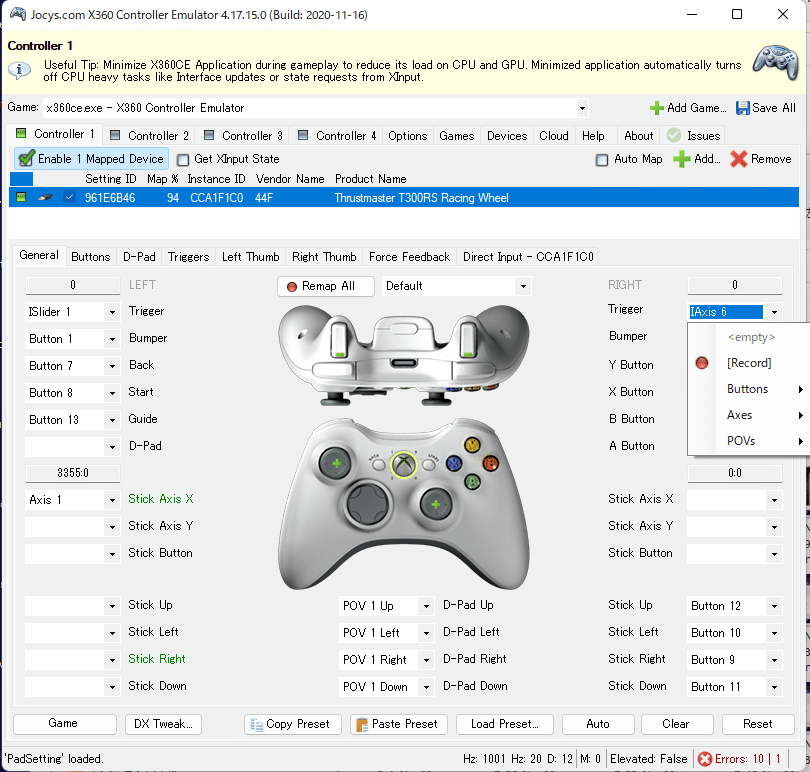Click the Remap All red record icon
Image resolution: width=810 pixels, height=772 pixels.
point(292,286)
